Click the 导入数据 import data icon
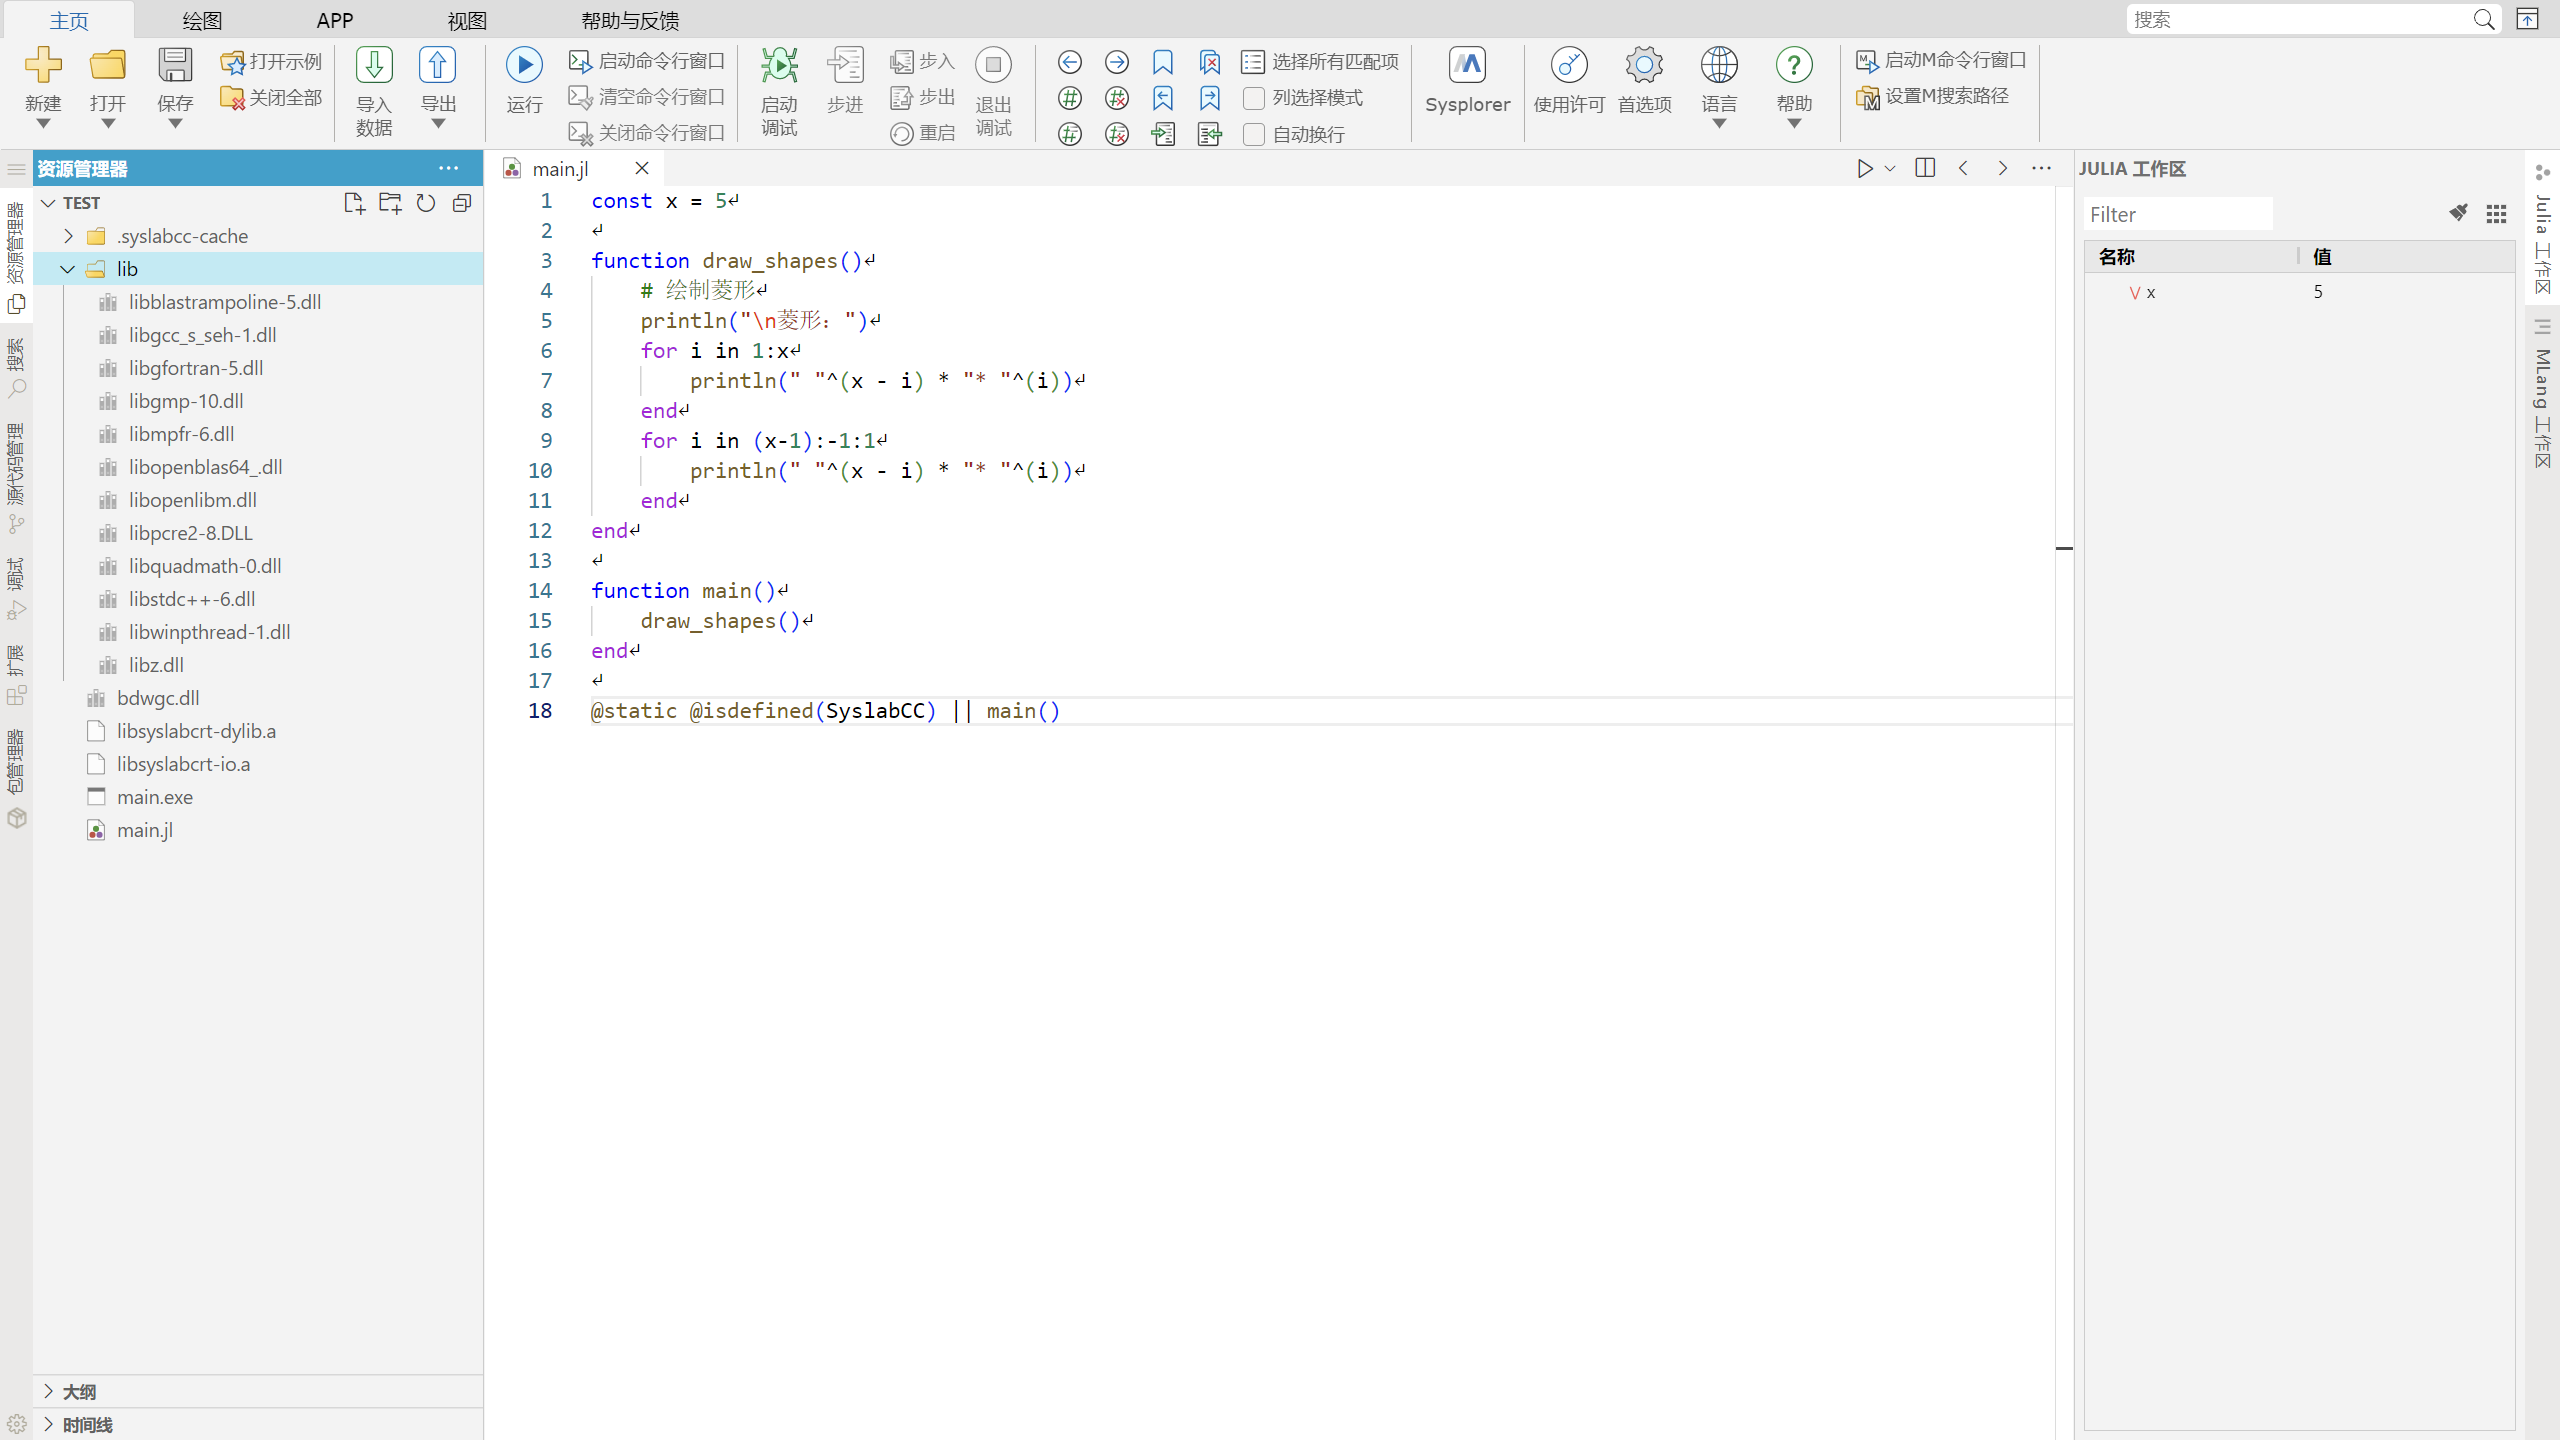This screenshot has width=2560, height=1440. tap(374, 65)
